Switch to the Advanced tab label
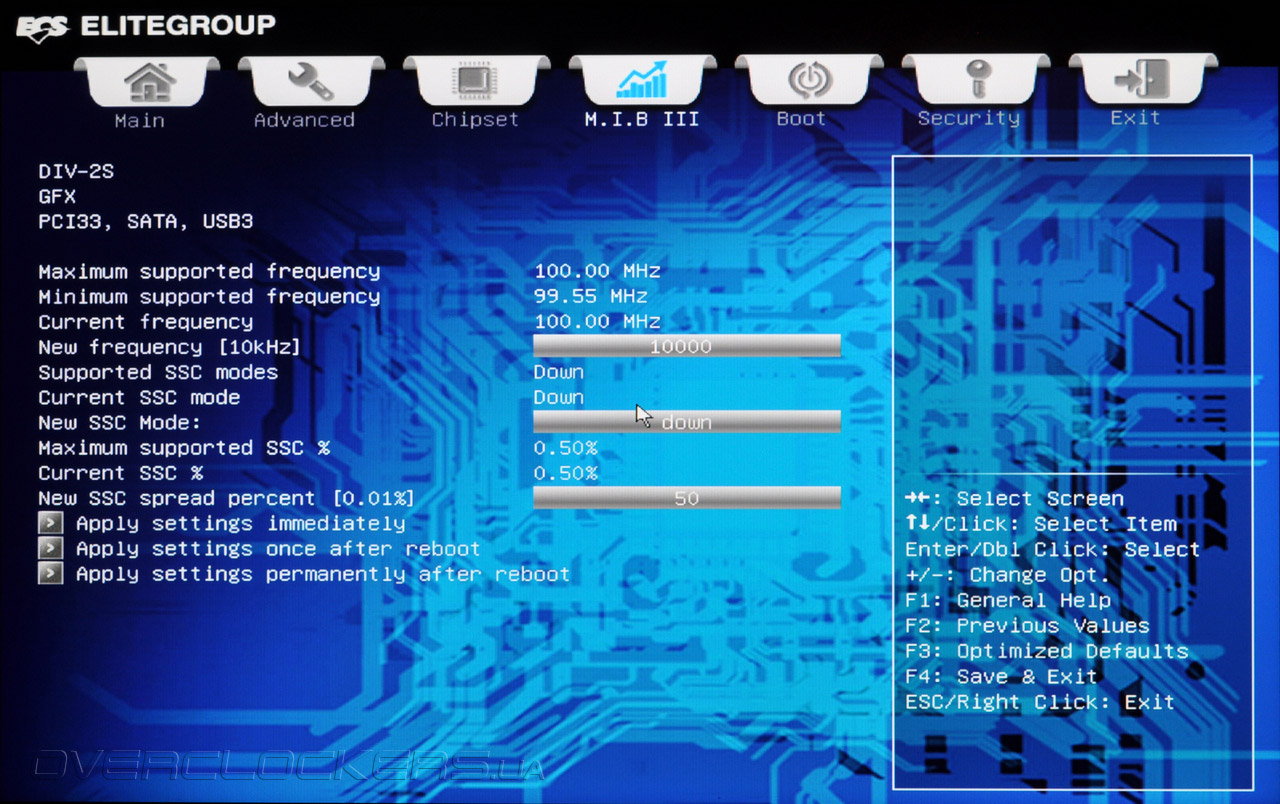1280x804 pixels. pyautogui.click(x=304, y=120)
